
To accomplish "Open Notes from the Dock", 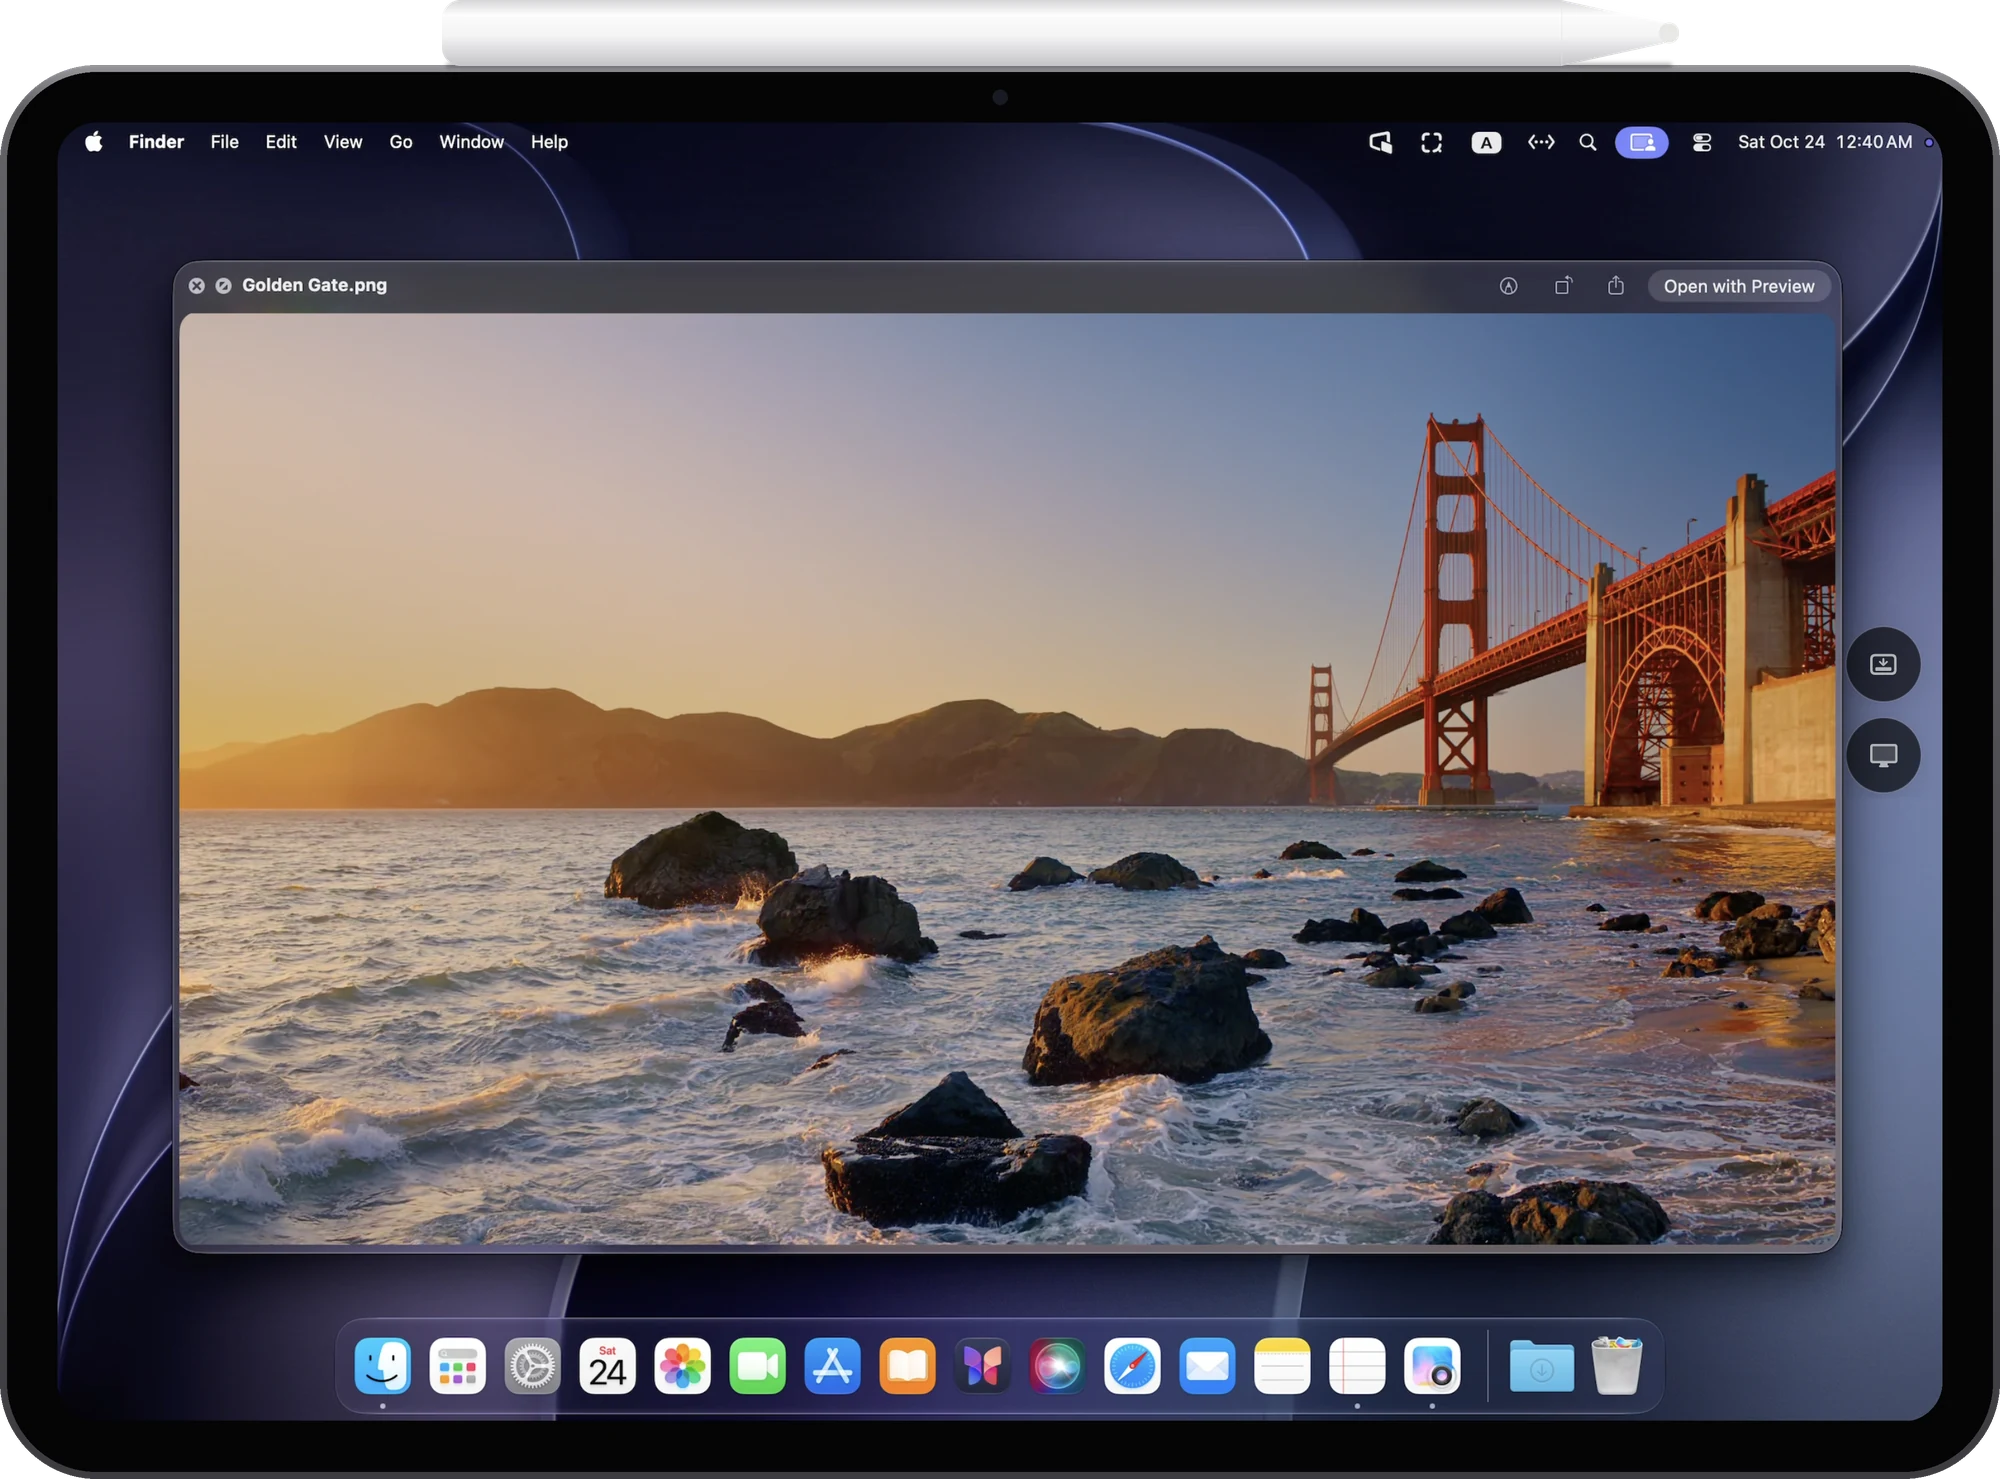I will click(1282, 1365).
